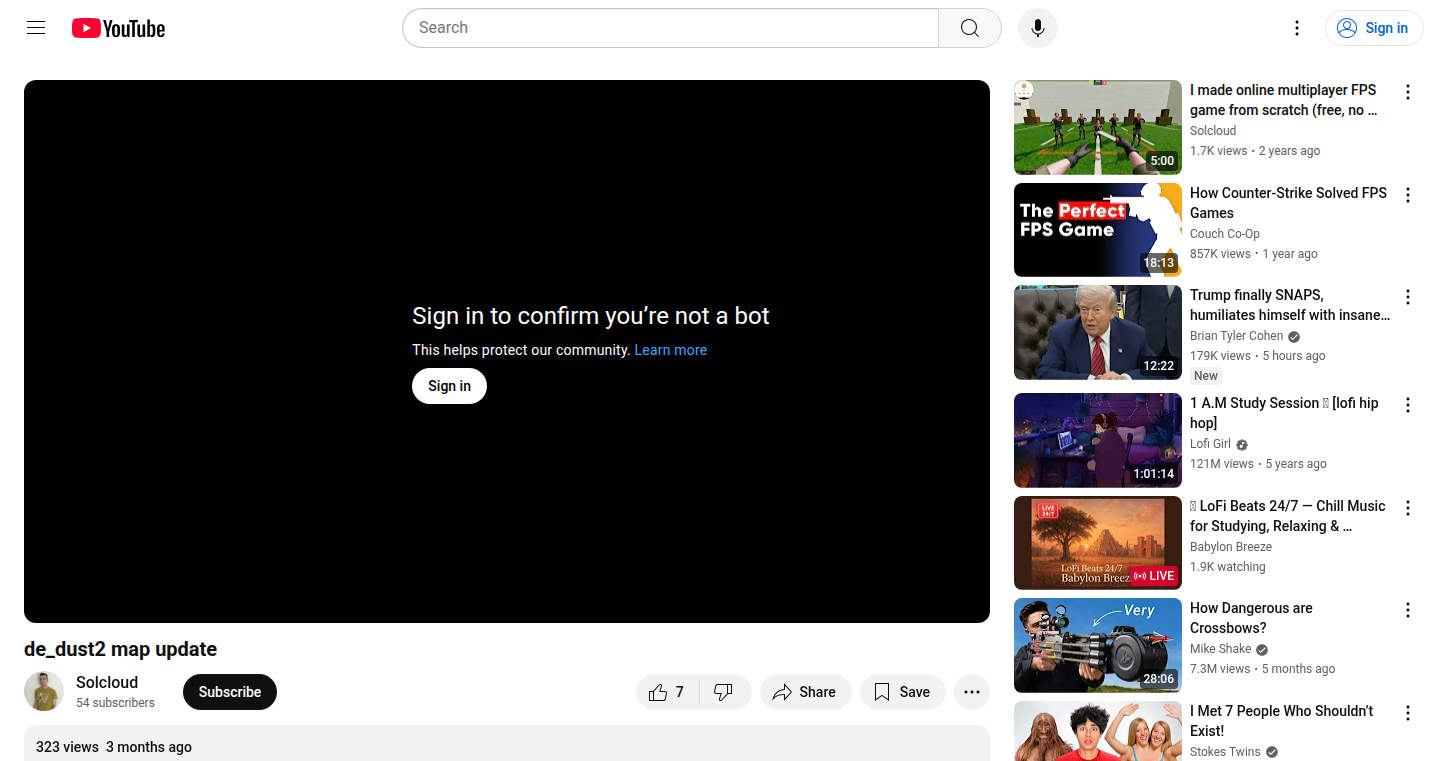This screenshot has width=1440, height=761.
Task: Open options for multiplayer FPS game video
Action: click(1408, 92)
